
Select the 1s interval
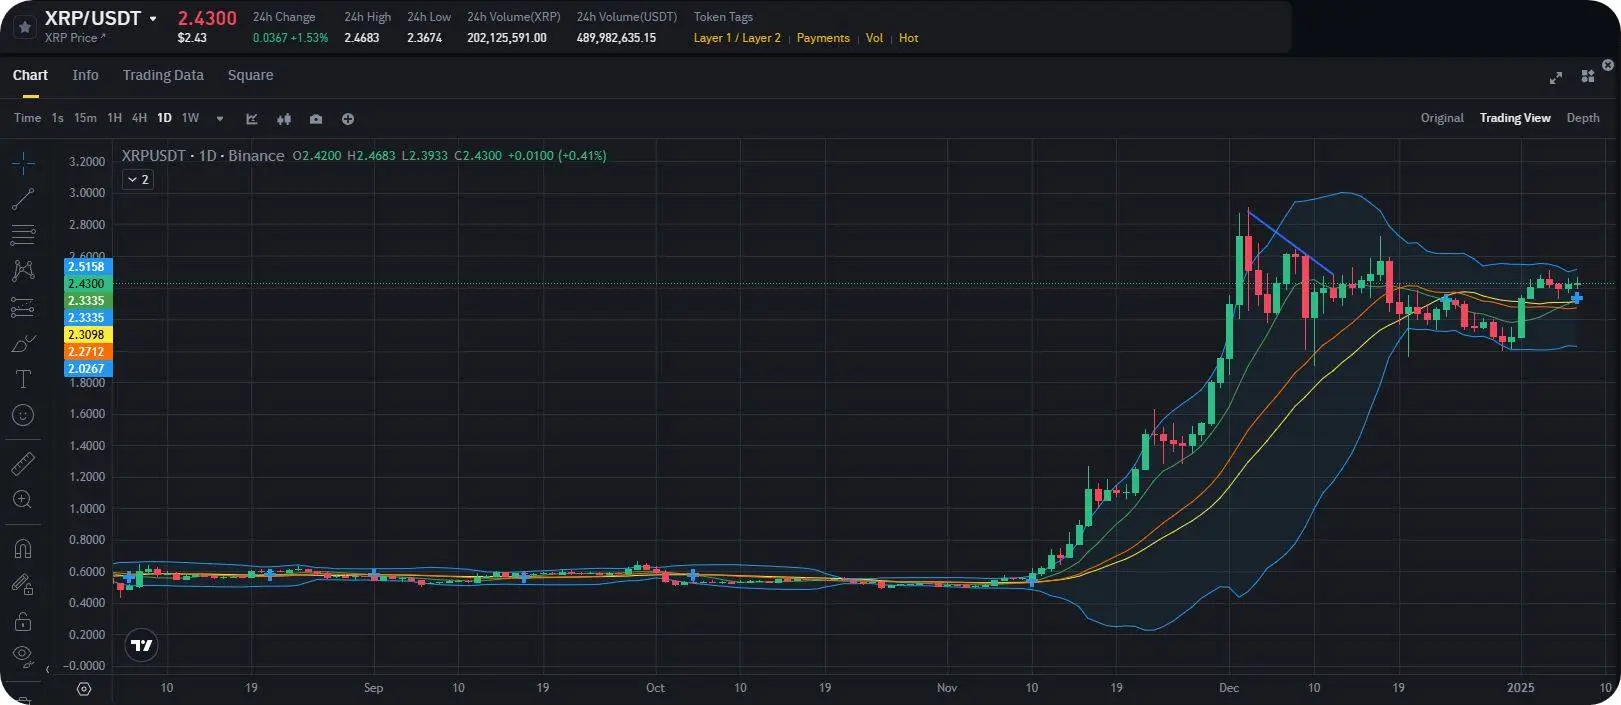point(57,118)
